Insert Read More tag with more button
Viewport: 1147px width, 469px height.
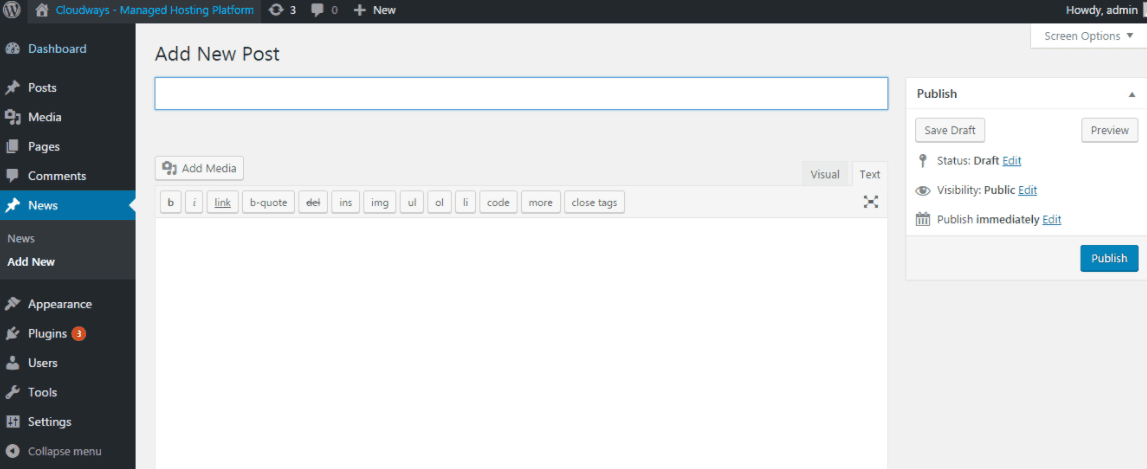(541, 203)
